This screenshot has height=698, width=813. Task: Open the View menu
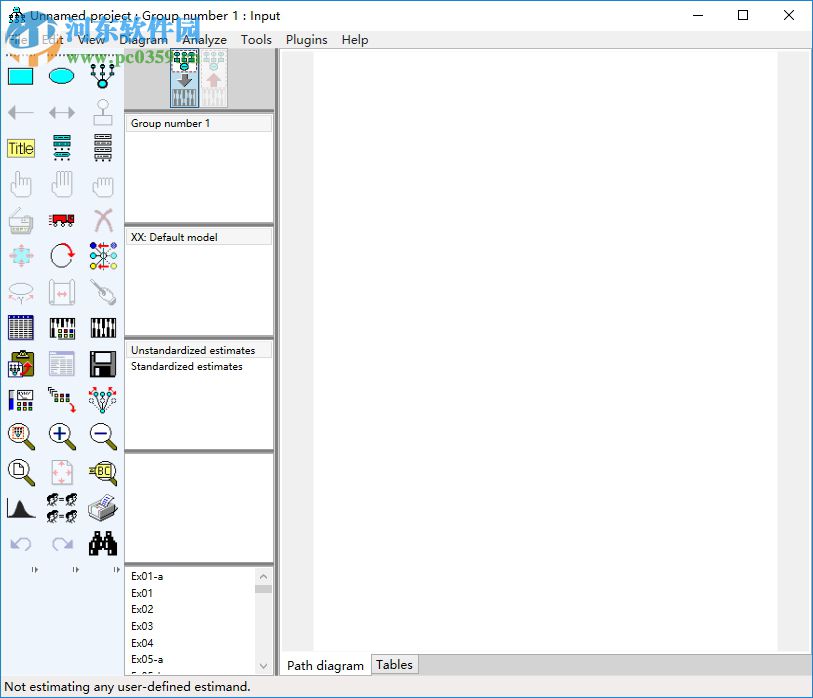(x=91, y=40)
